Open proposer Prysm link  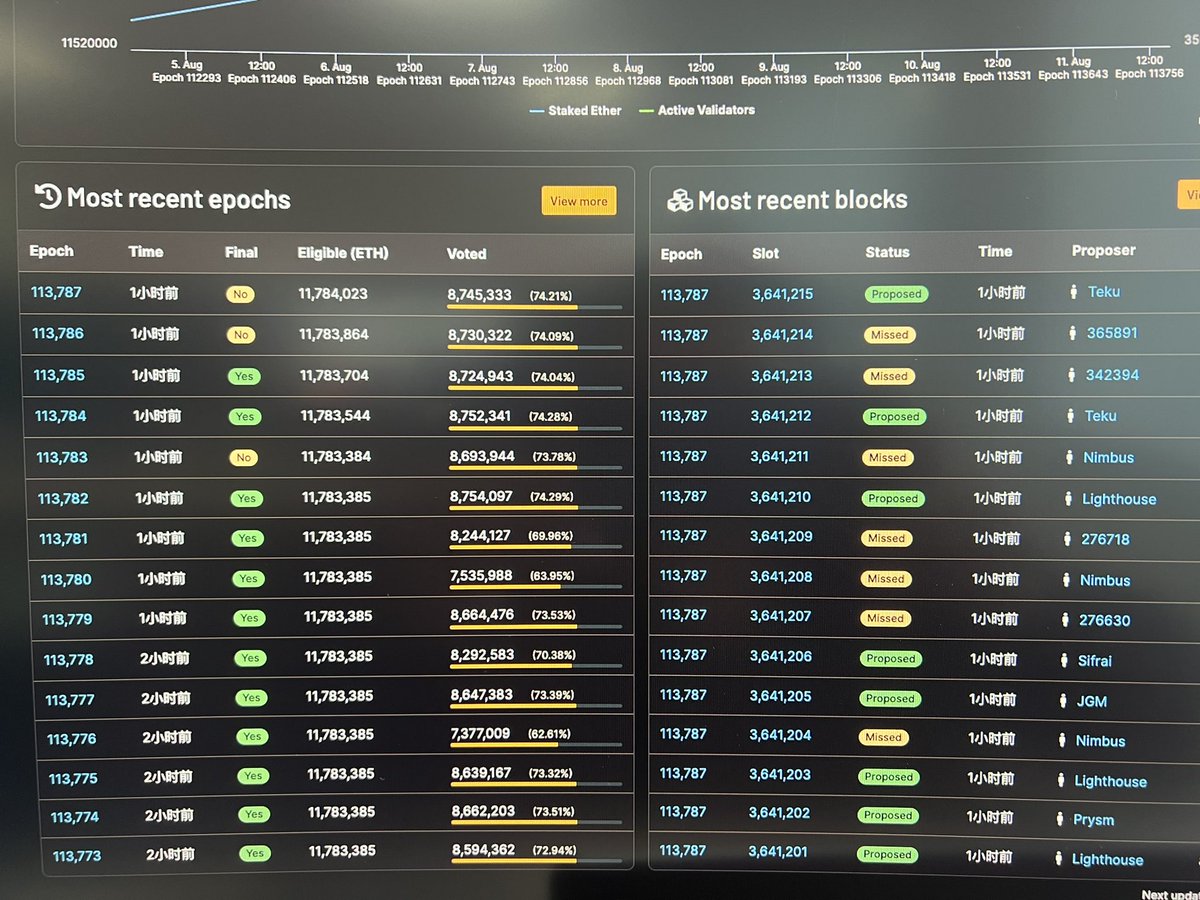(1094, 820)
